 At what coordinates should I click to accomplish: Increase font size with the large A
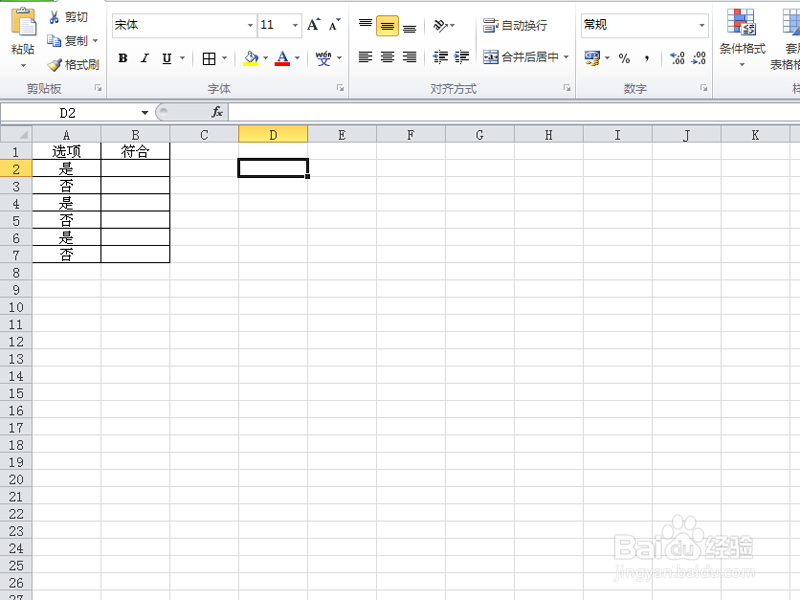(313, 24)
